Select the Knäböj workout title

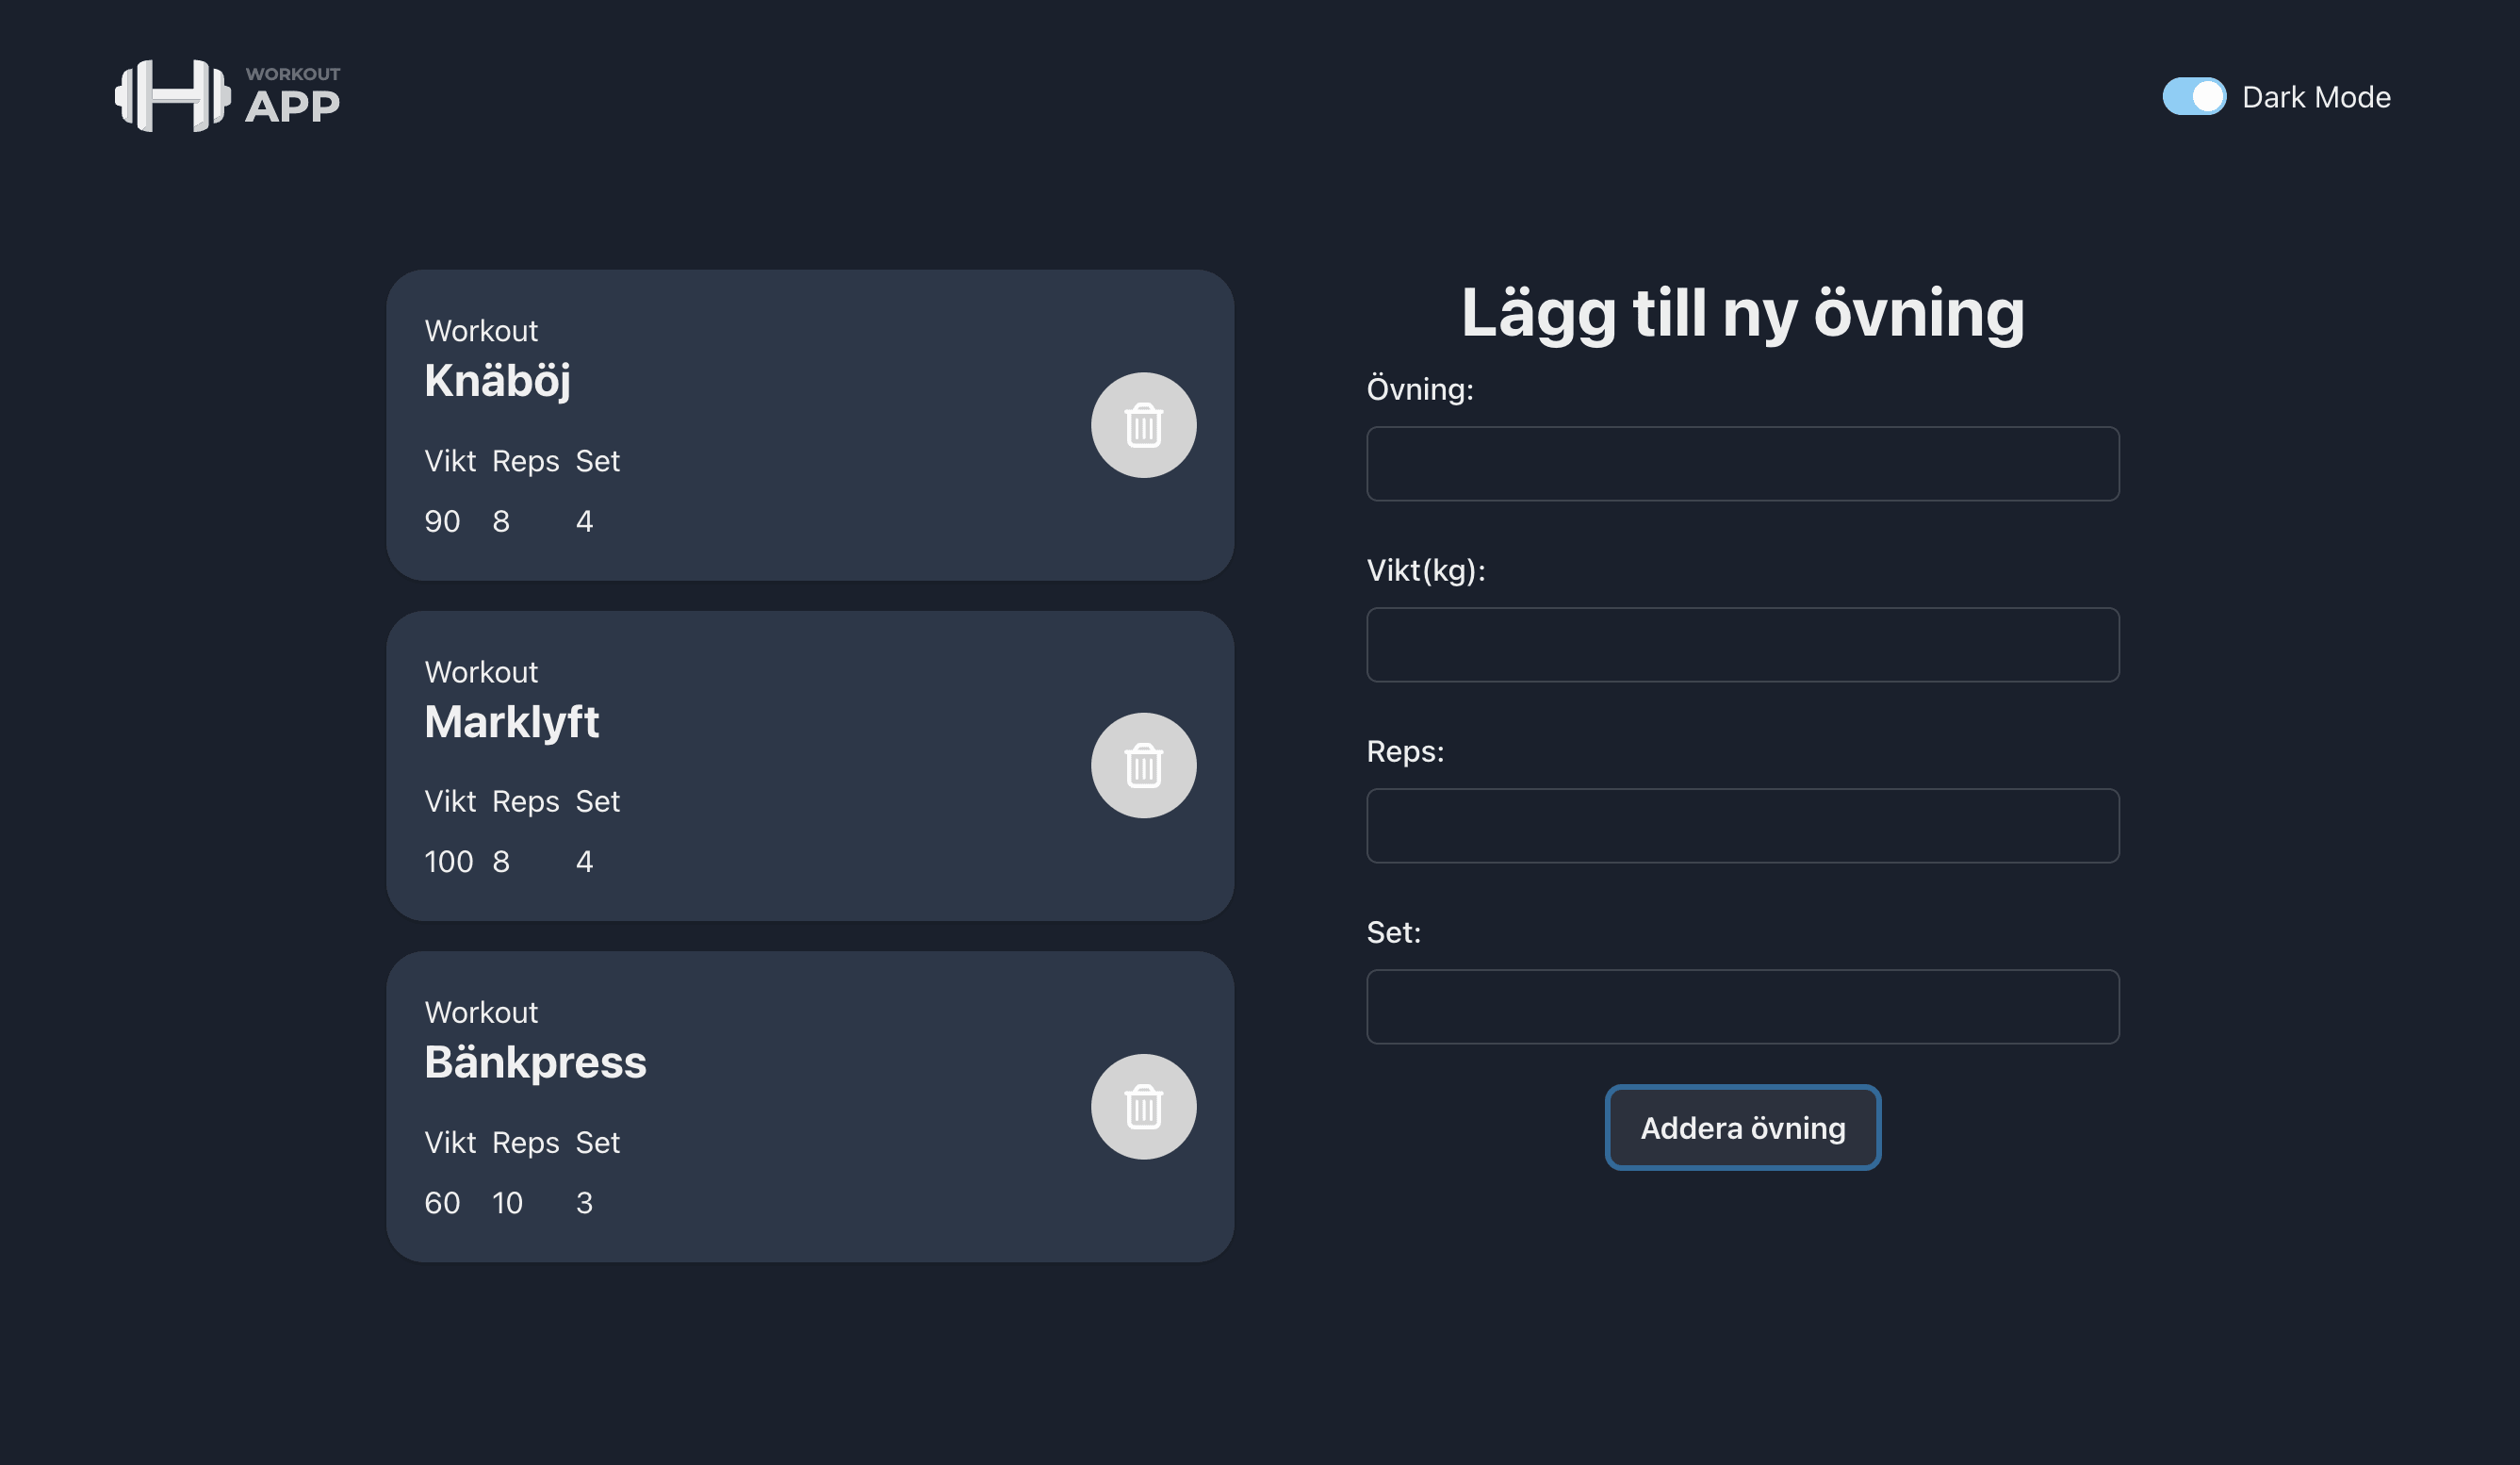coord(497,381)
